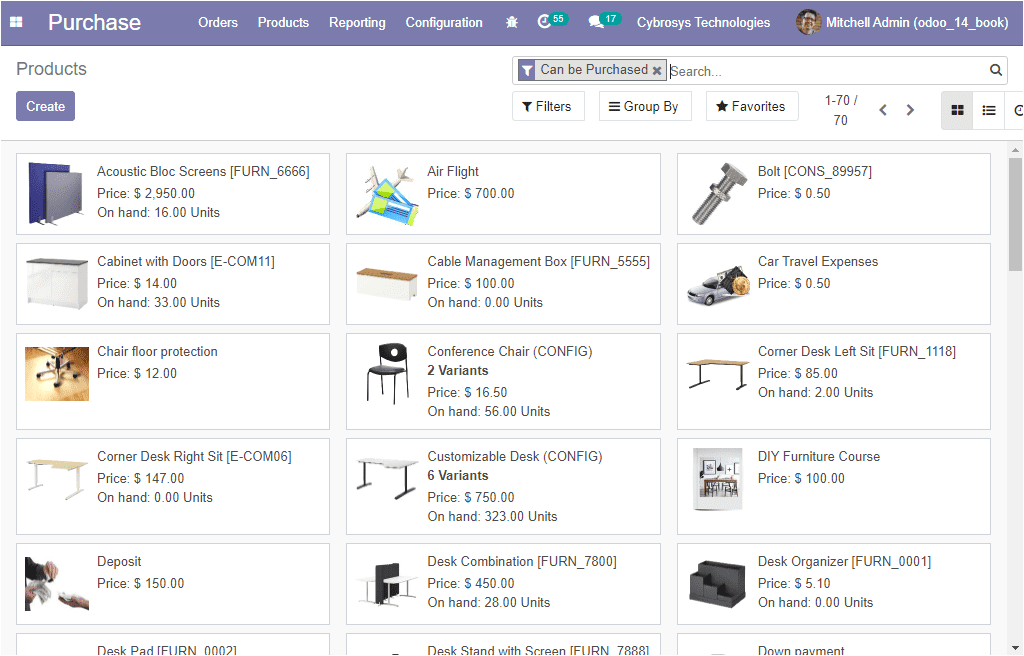The width and height of the screenshot is (1024, 656).
Task: Select Desk Organizer [FURN_0001] name
Action: pos(844,561)
